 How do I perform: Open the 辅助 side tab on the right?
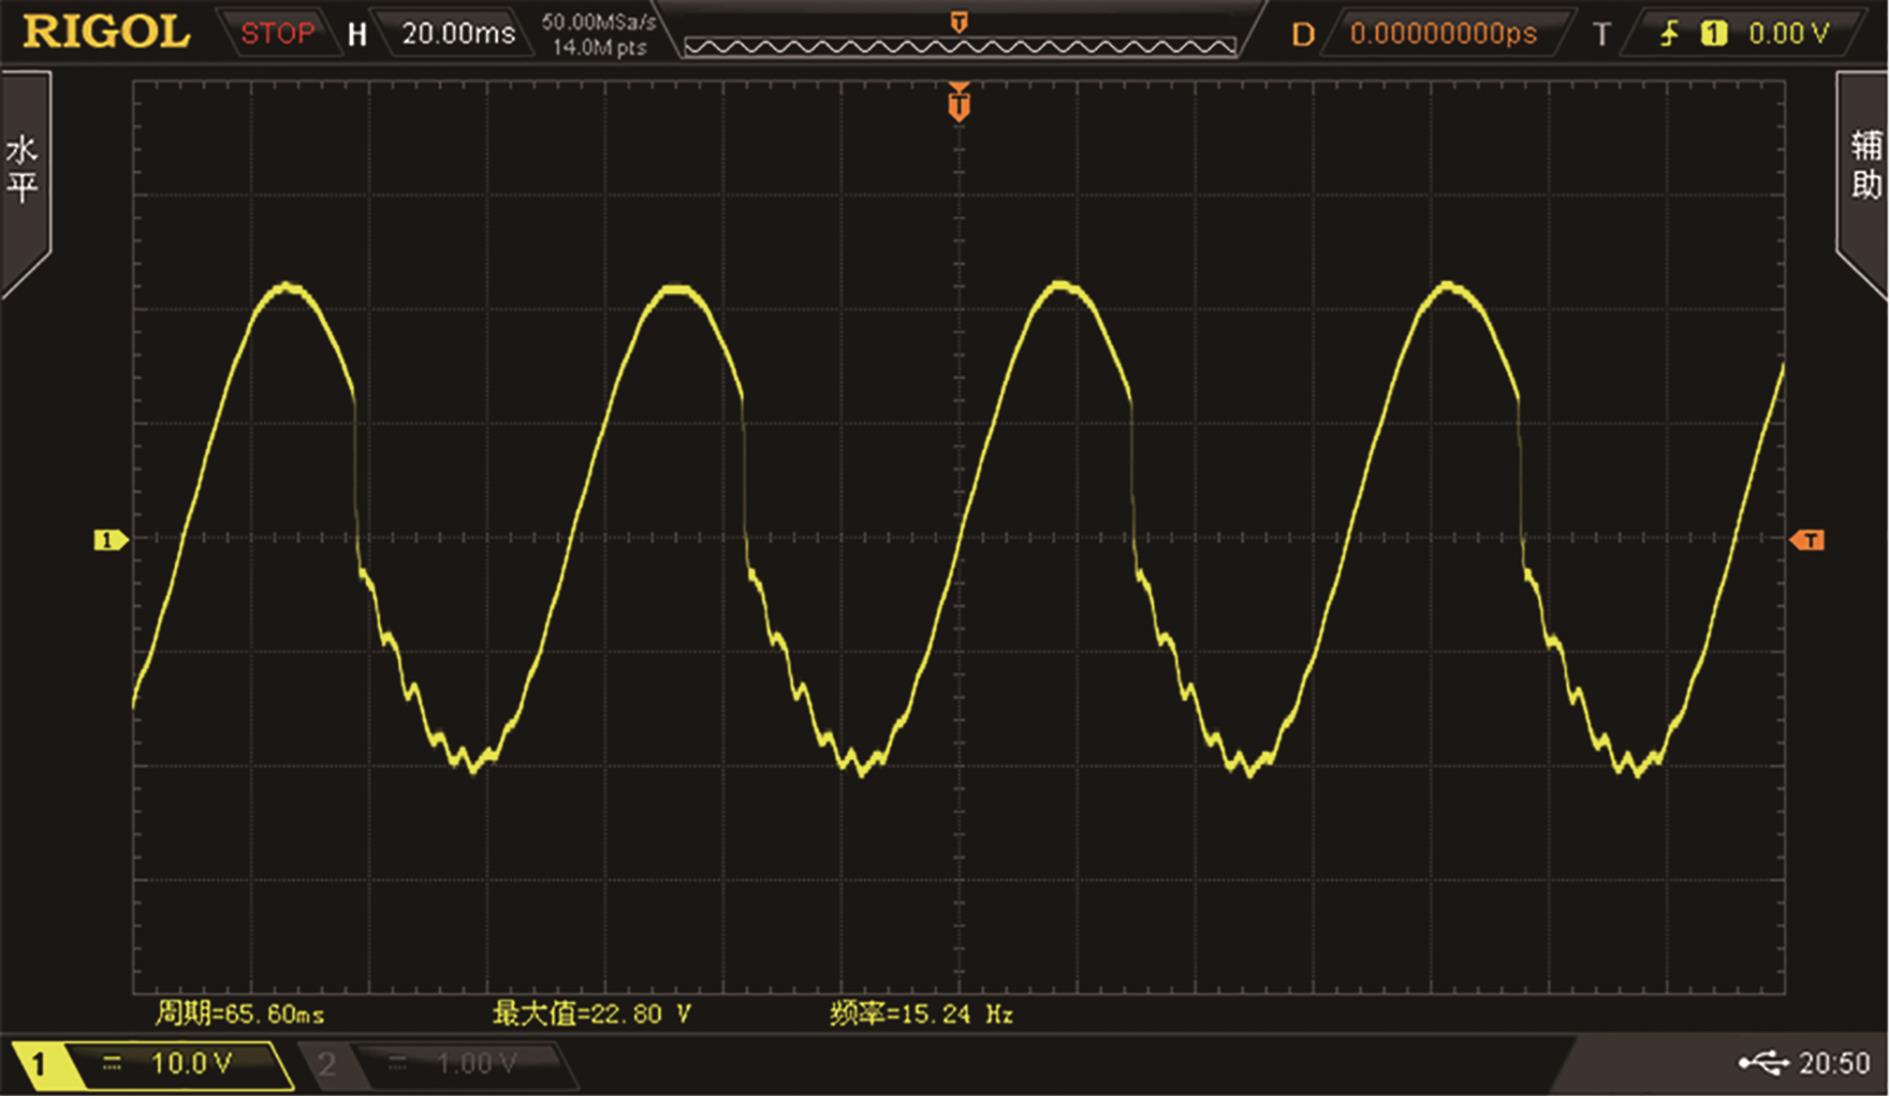tap(1865, 166)
